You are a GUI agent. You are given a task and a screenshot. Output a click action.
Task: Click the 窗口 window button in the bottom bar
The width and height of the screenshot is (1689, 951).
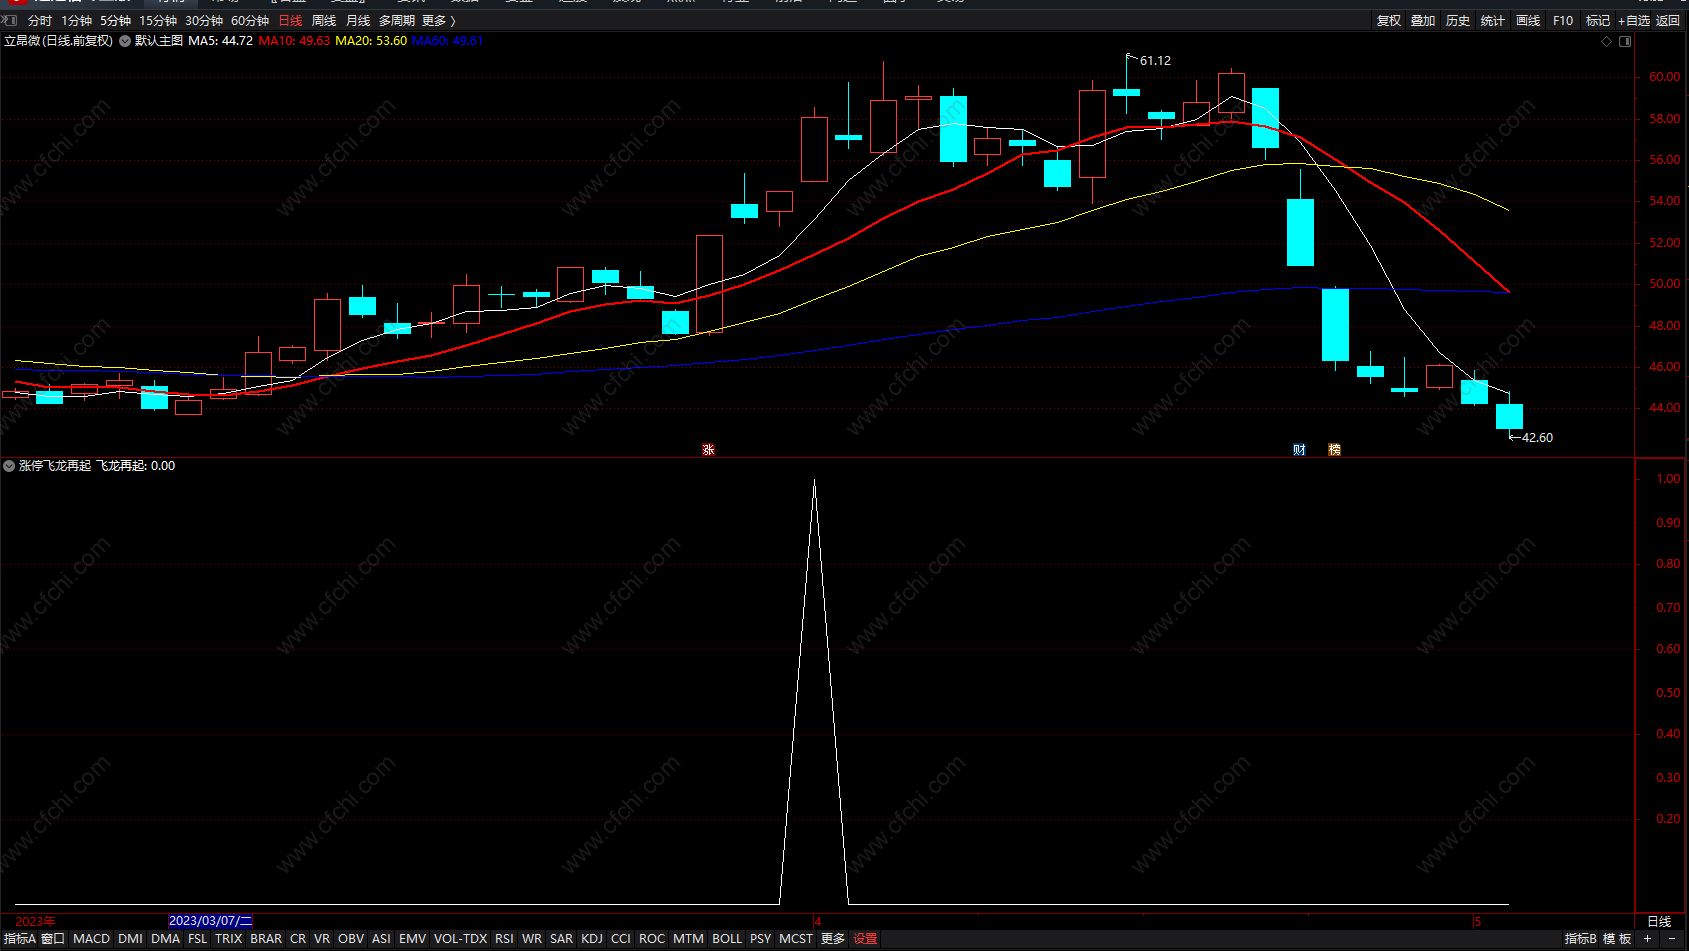click(53, 939)
